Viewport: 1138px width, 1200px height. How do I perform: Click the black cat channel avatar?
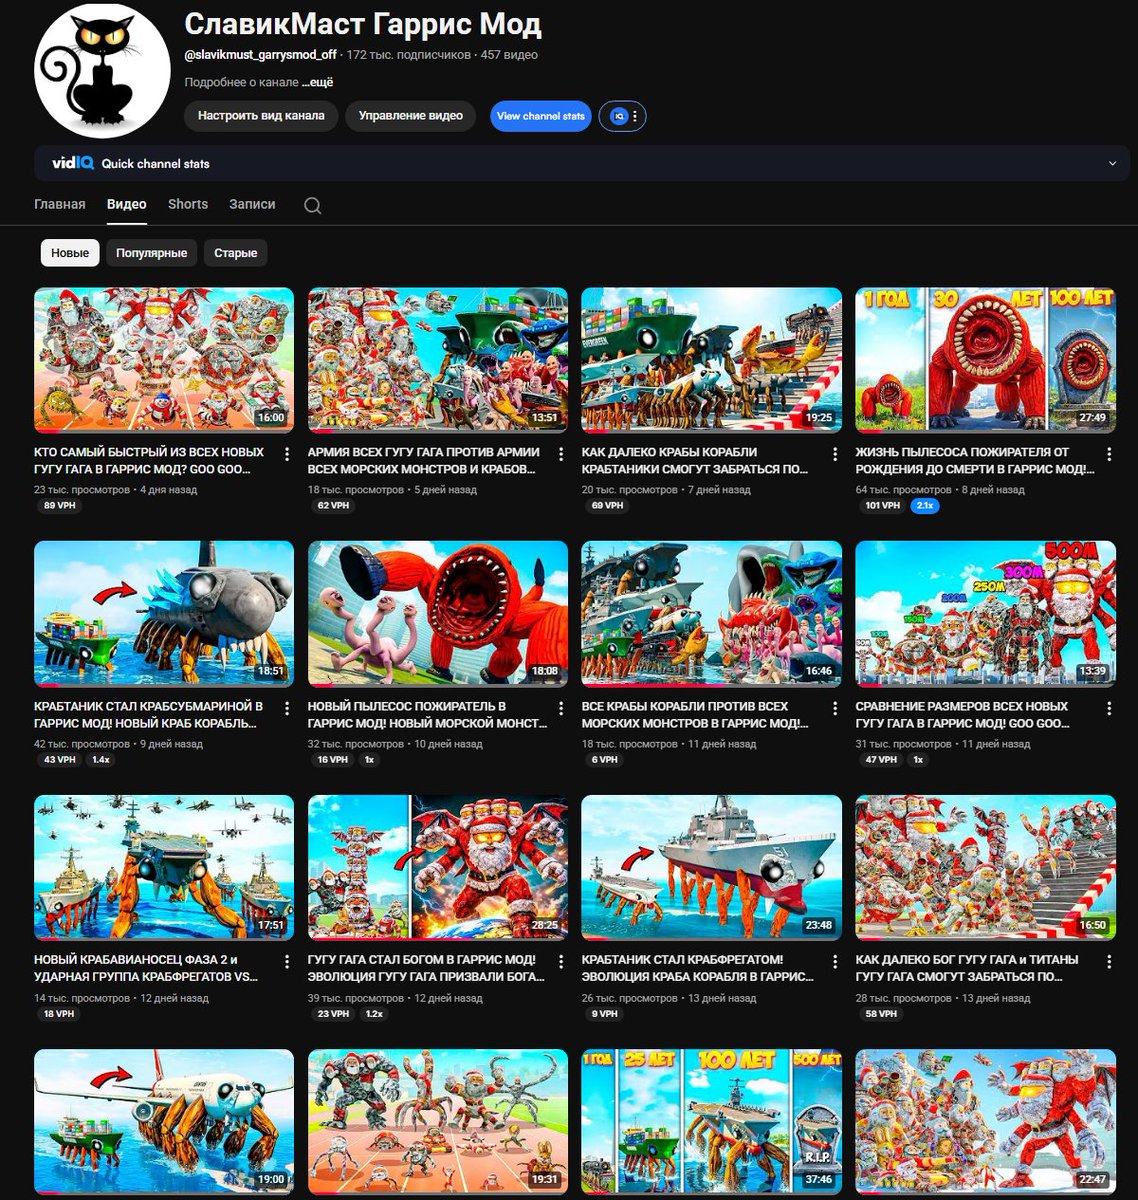(x=103, y=70)
